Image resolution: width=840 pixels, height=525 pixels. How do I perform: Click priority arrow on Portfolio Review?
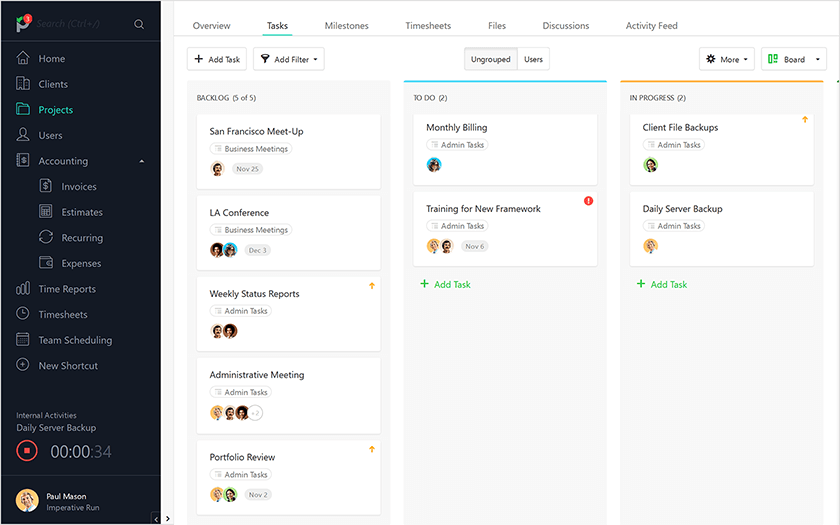(x=372, y=449)
